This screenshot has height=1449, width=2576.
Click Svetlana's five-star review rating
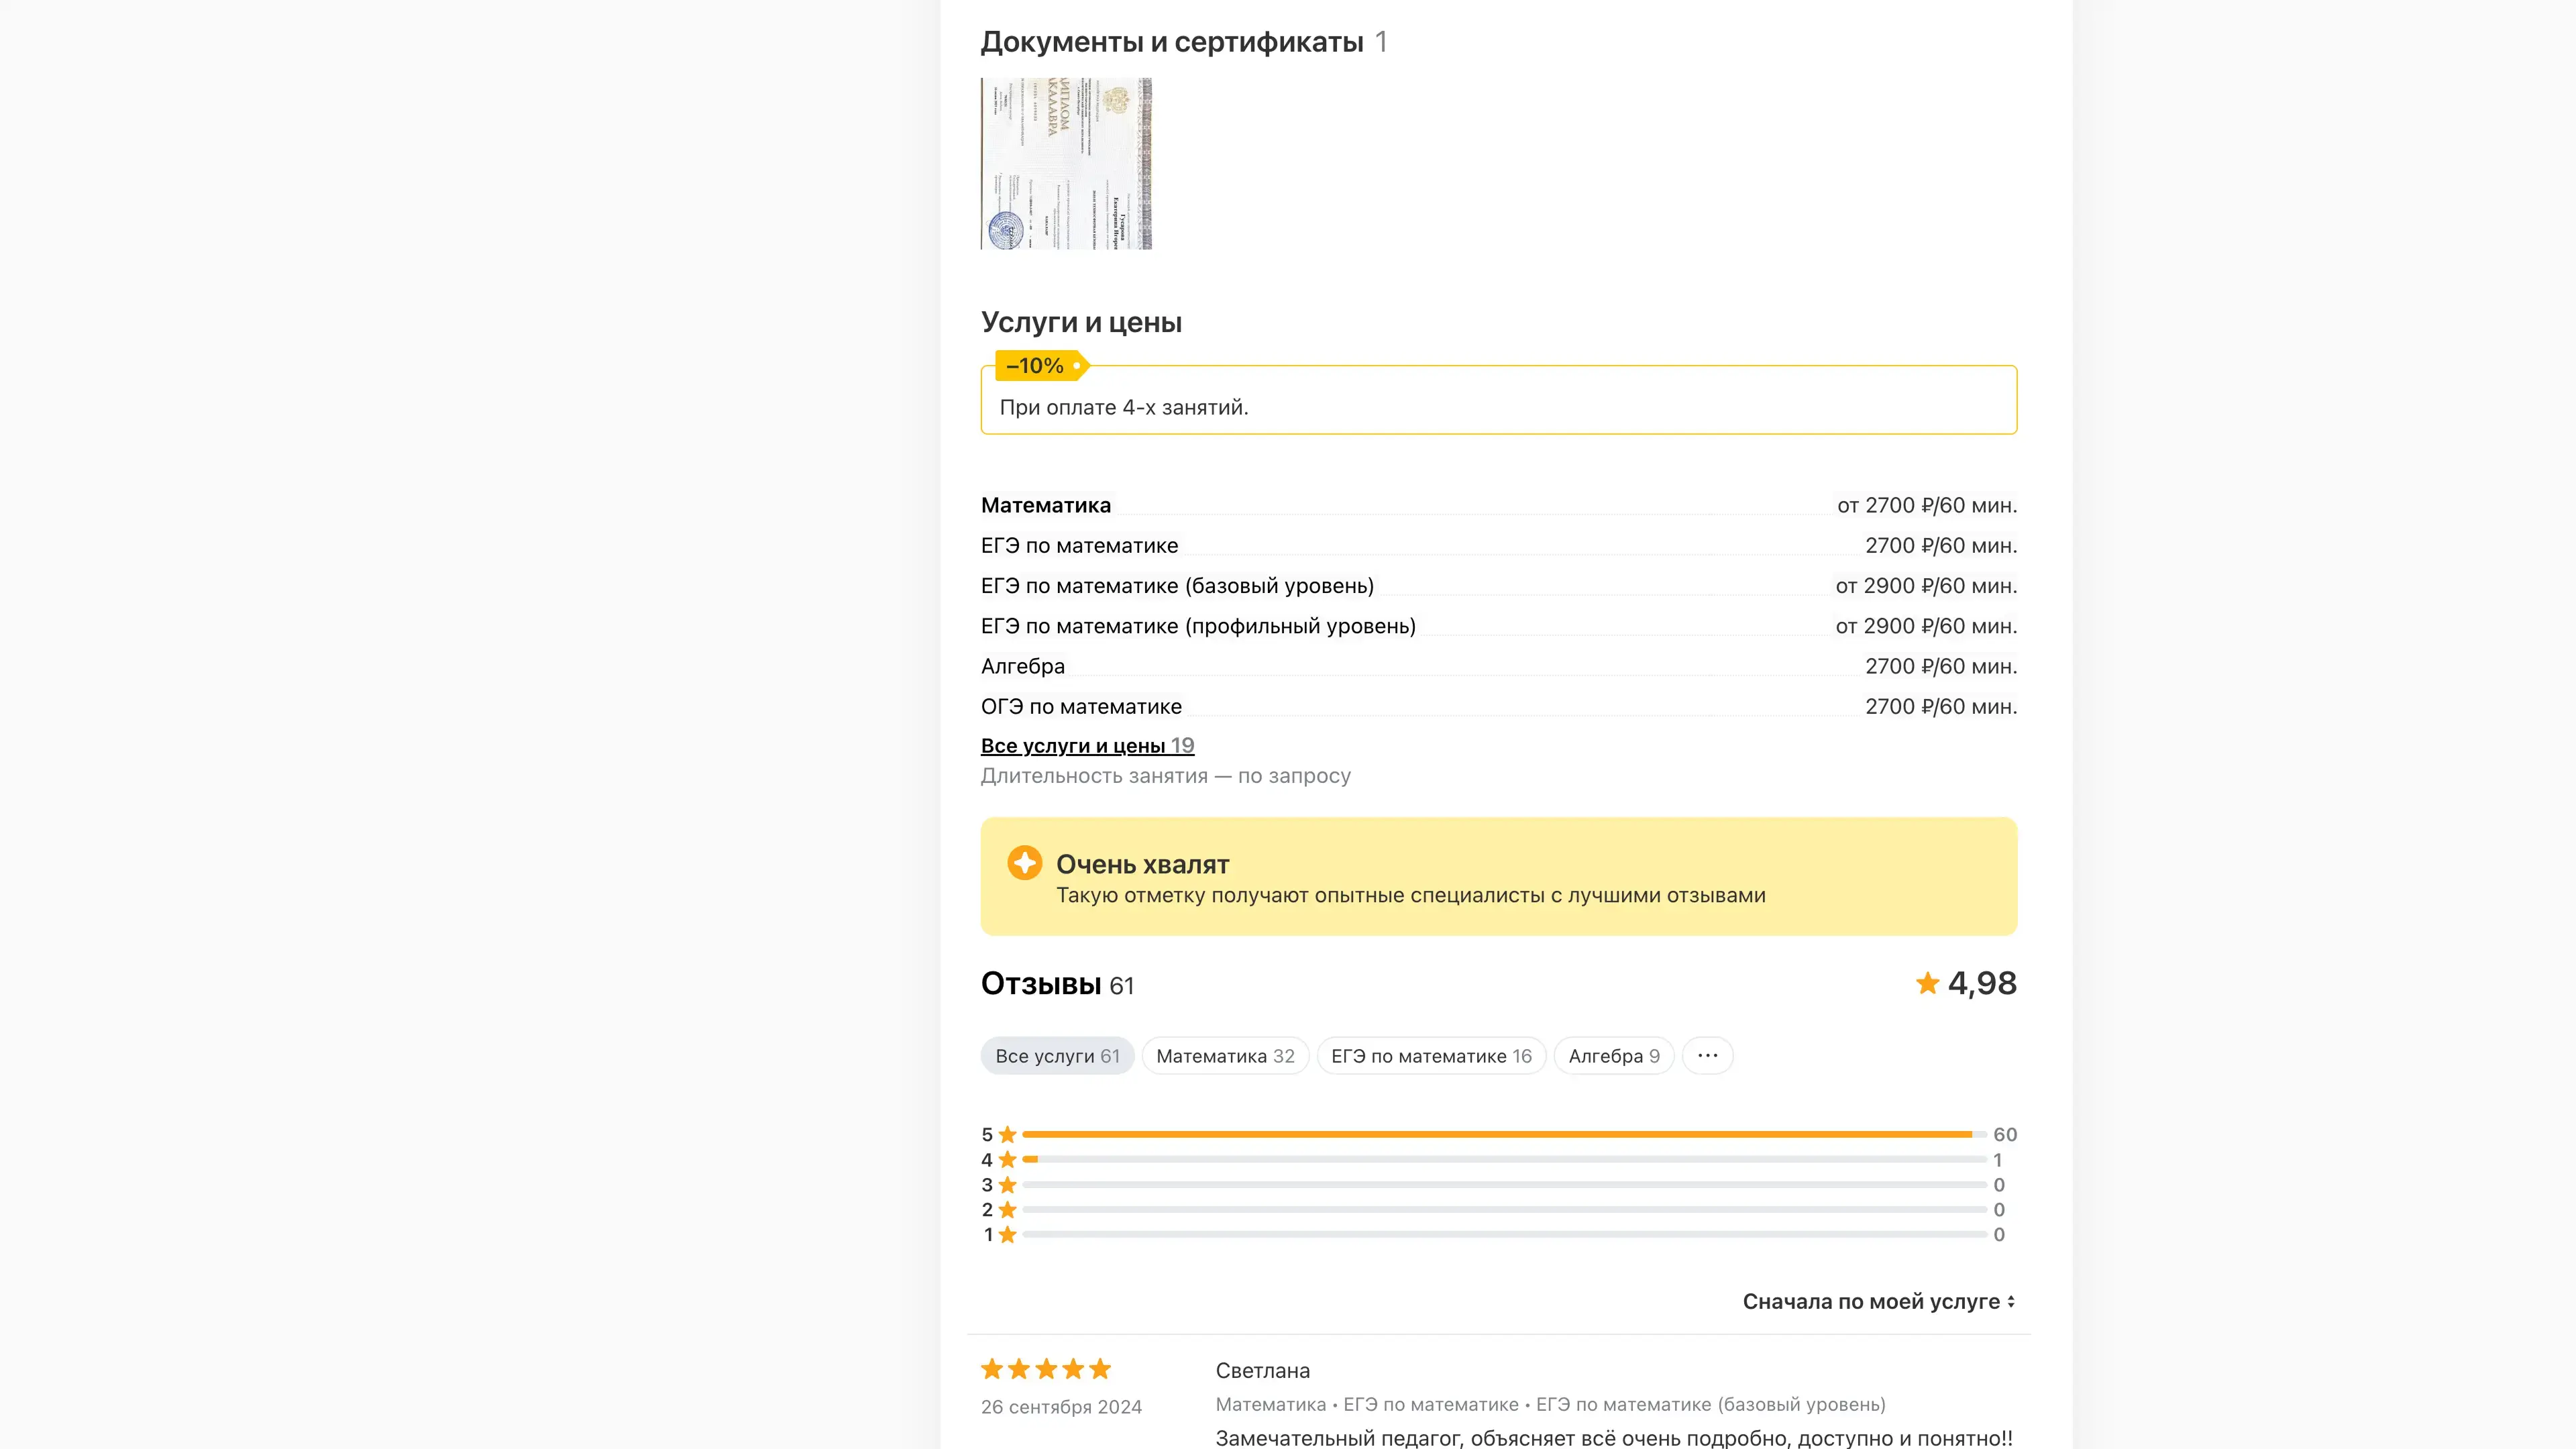point(1046,1369)
